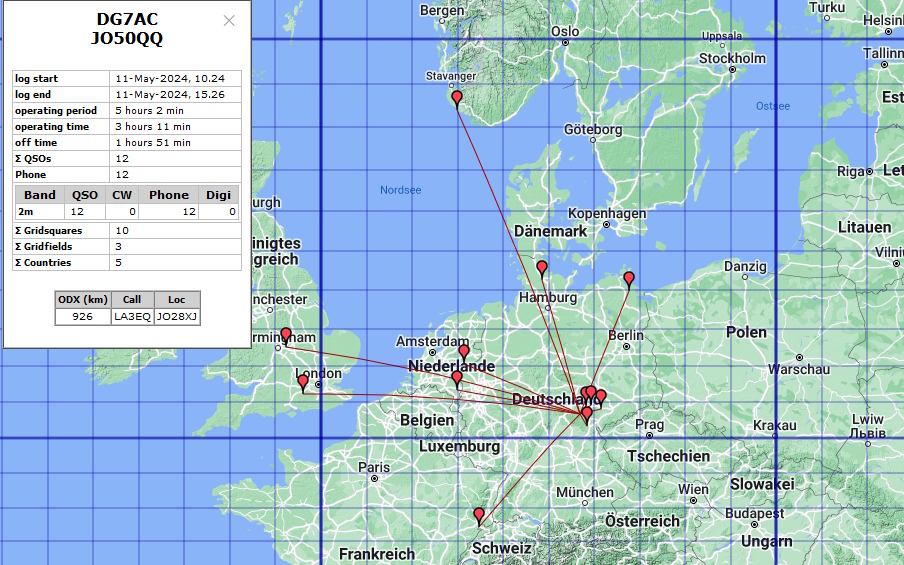Select the 2m band row cell
Image resolution: width=904 pixels, height=565 pixels.
[x=40, y=211]
